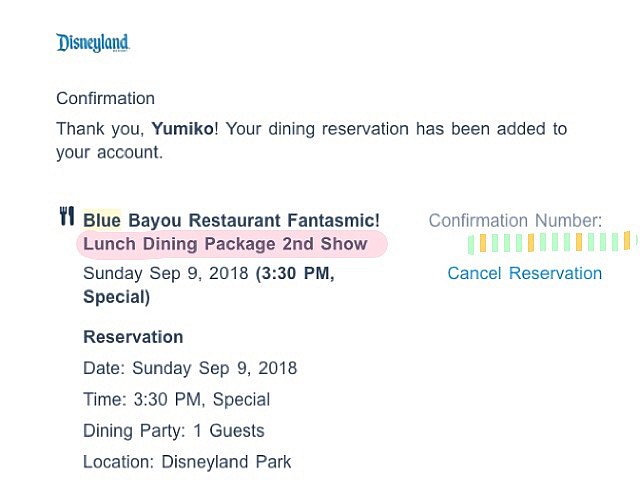Click the fork and knife dining icon

[67, 216]
